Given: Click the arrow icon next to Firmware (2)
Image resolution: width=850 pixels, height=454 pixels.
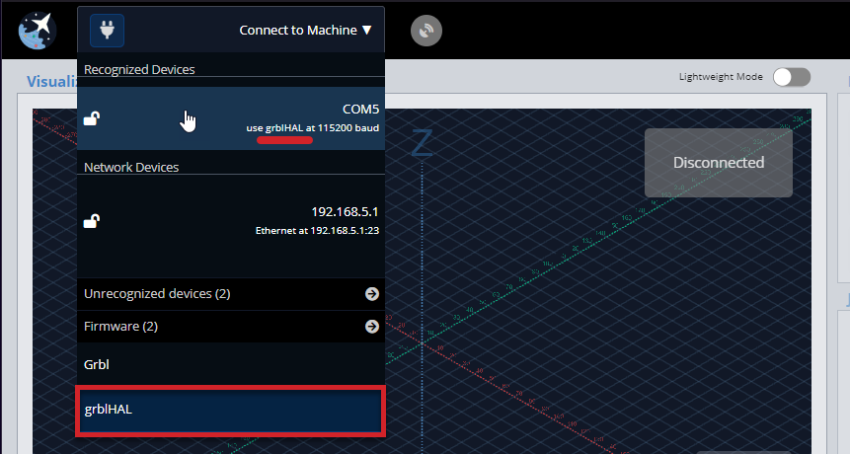Looking at the screenshot, I should (372, 327).
